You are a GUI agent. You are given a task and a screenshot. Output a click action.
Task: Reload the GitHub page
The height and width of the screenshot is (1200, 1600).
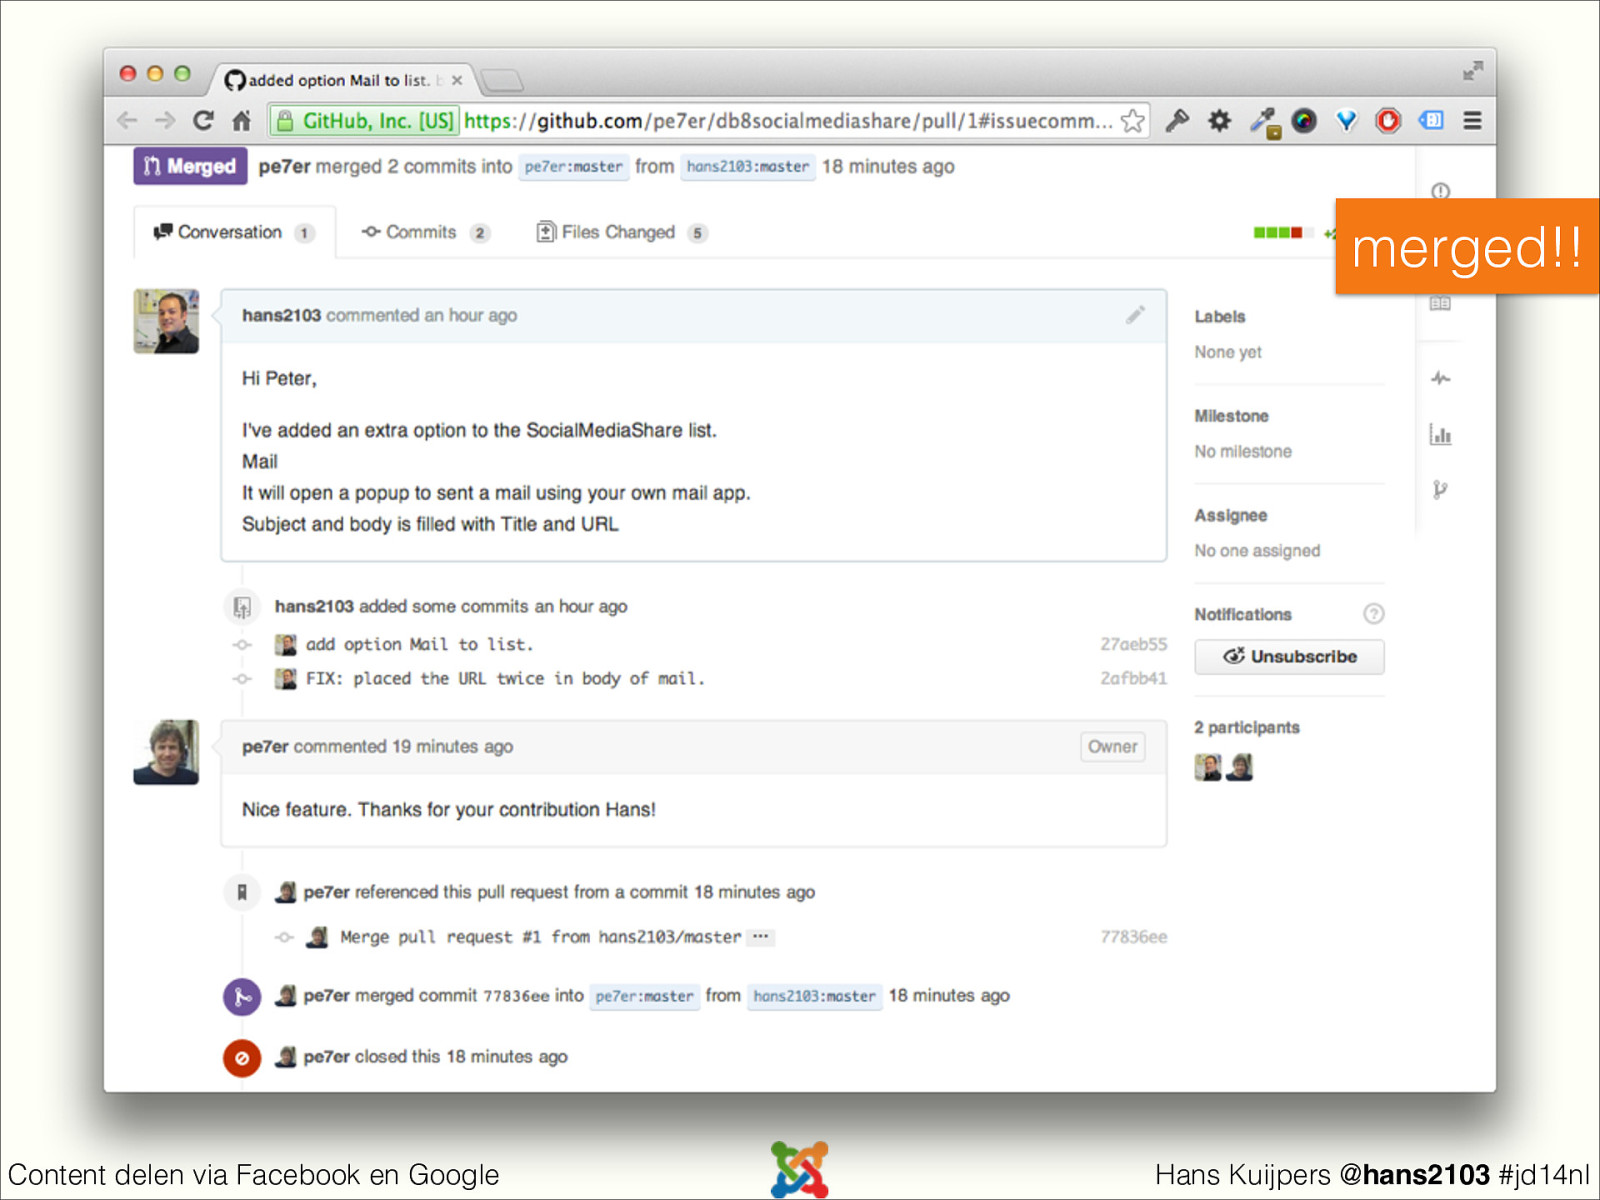click(203, 121)
